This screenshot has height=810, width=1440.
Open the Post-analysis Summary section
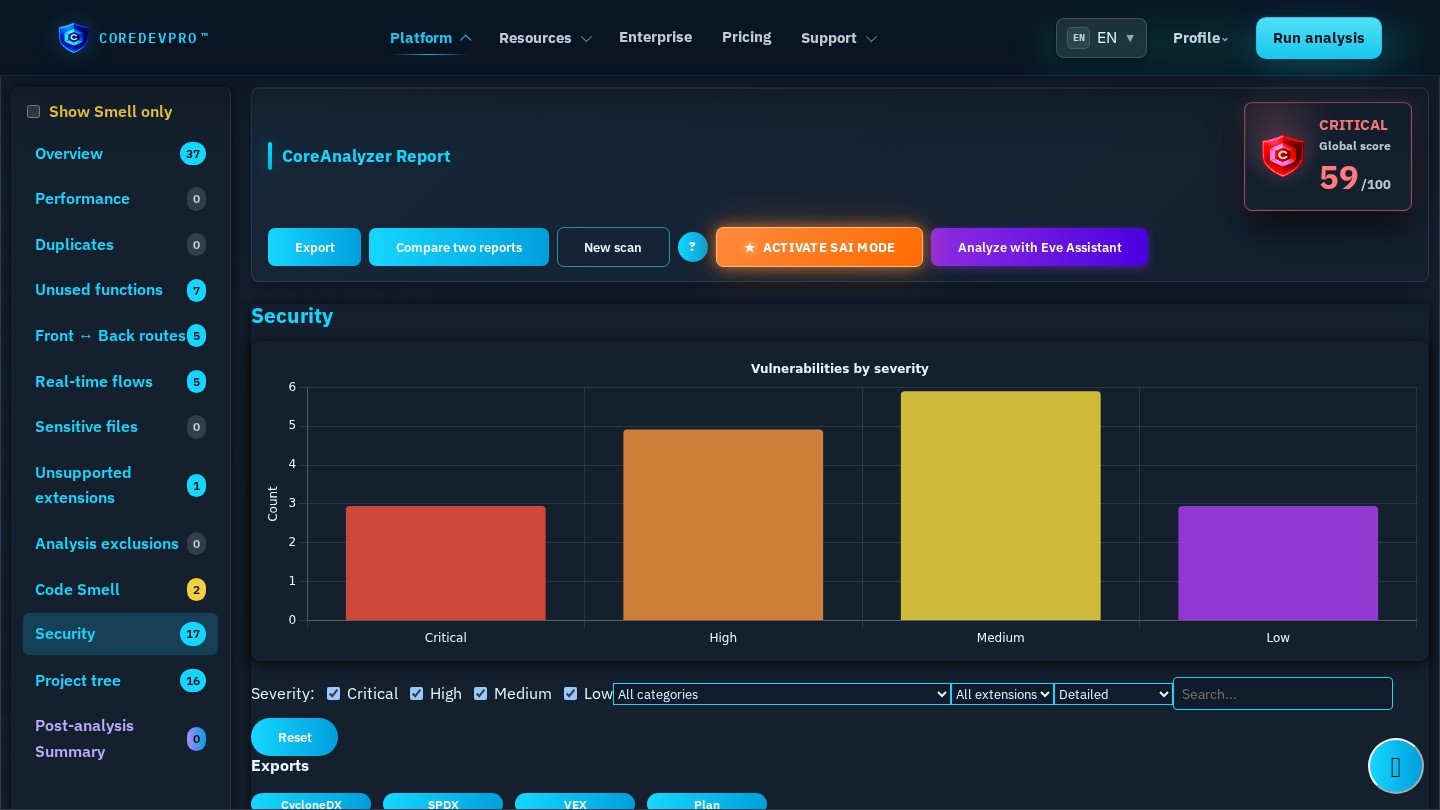pyautogui.click(x=120, y=739)
